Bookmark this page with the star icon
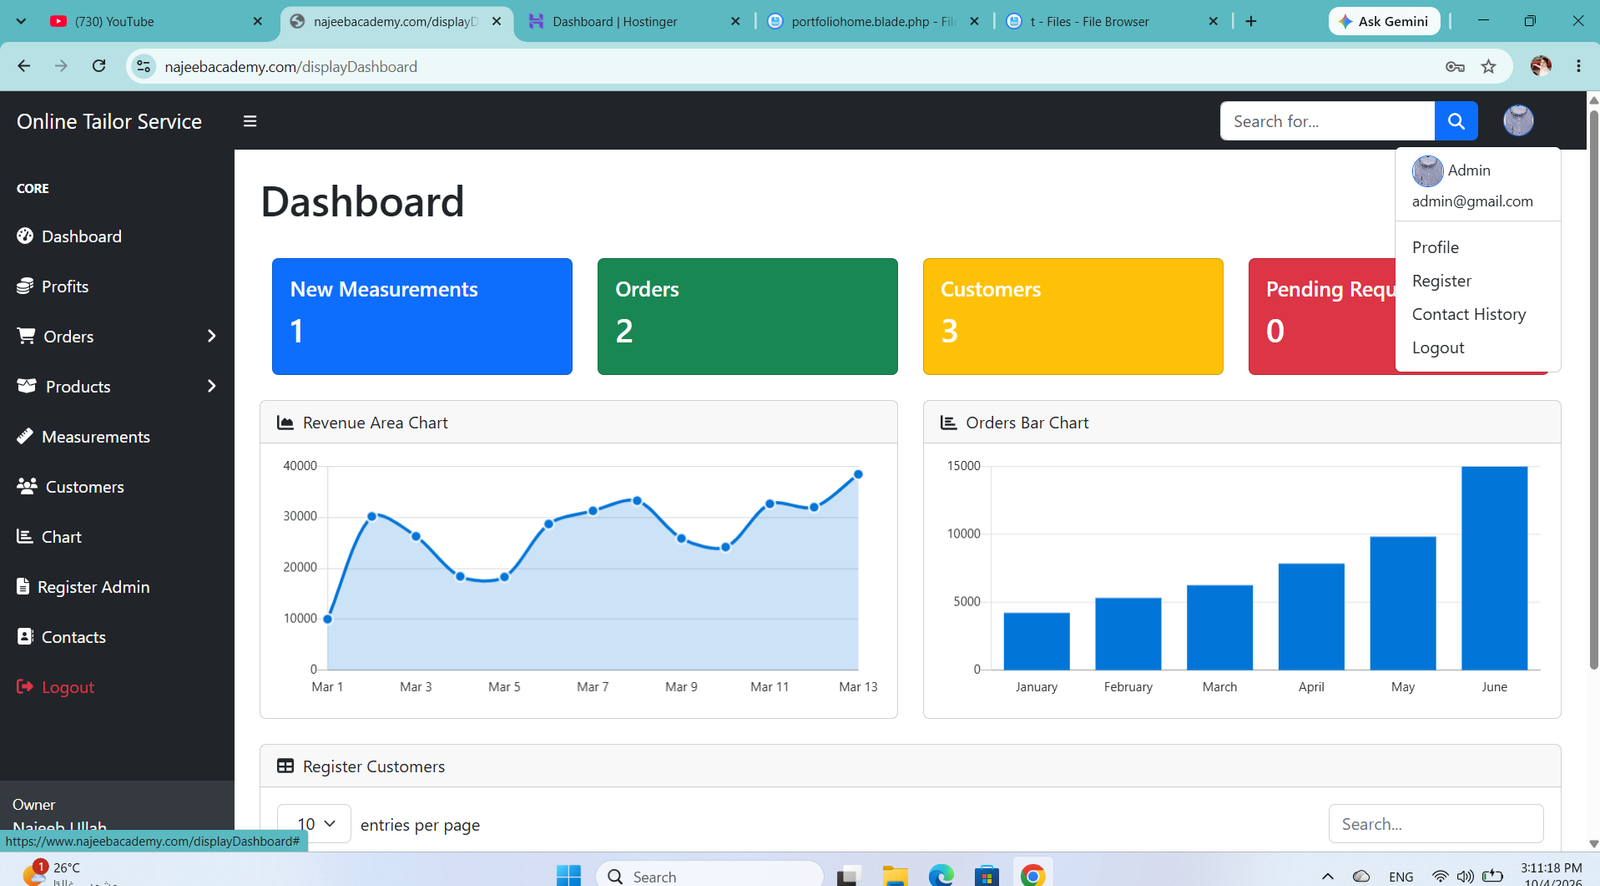The height and width of the screenshot is (886, 1600). (x=1489, y=67)
